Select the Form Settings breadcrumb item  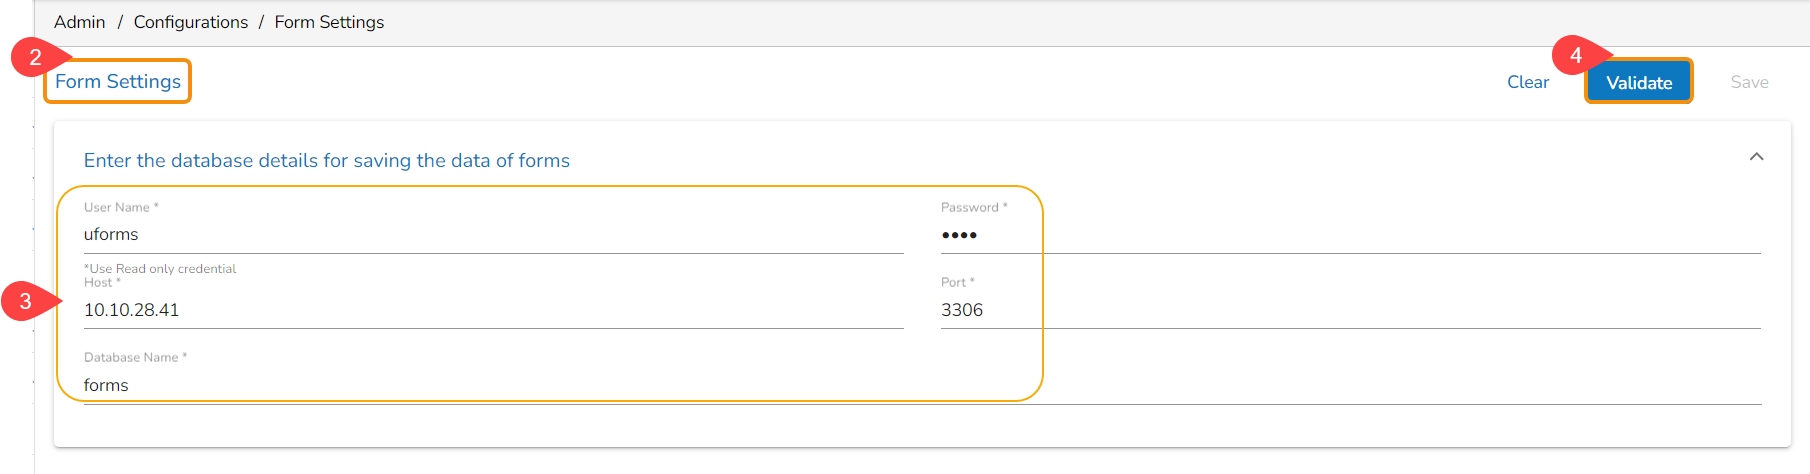329,22
